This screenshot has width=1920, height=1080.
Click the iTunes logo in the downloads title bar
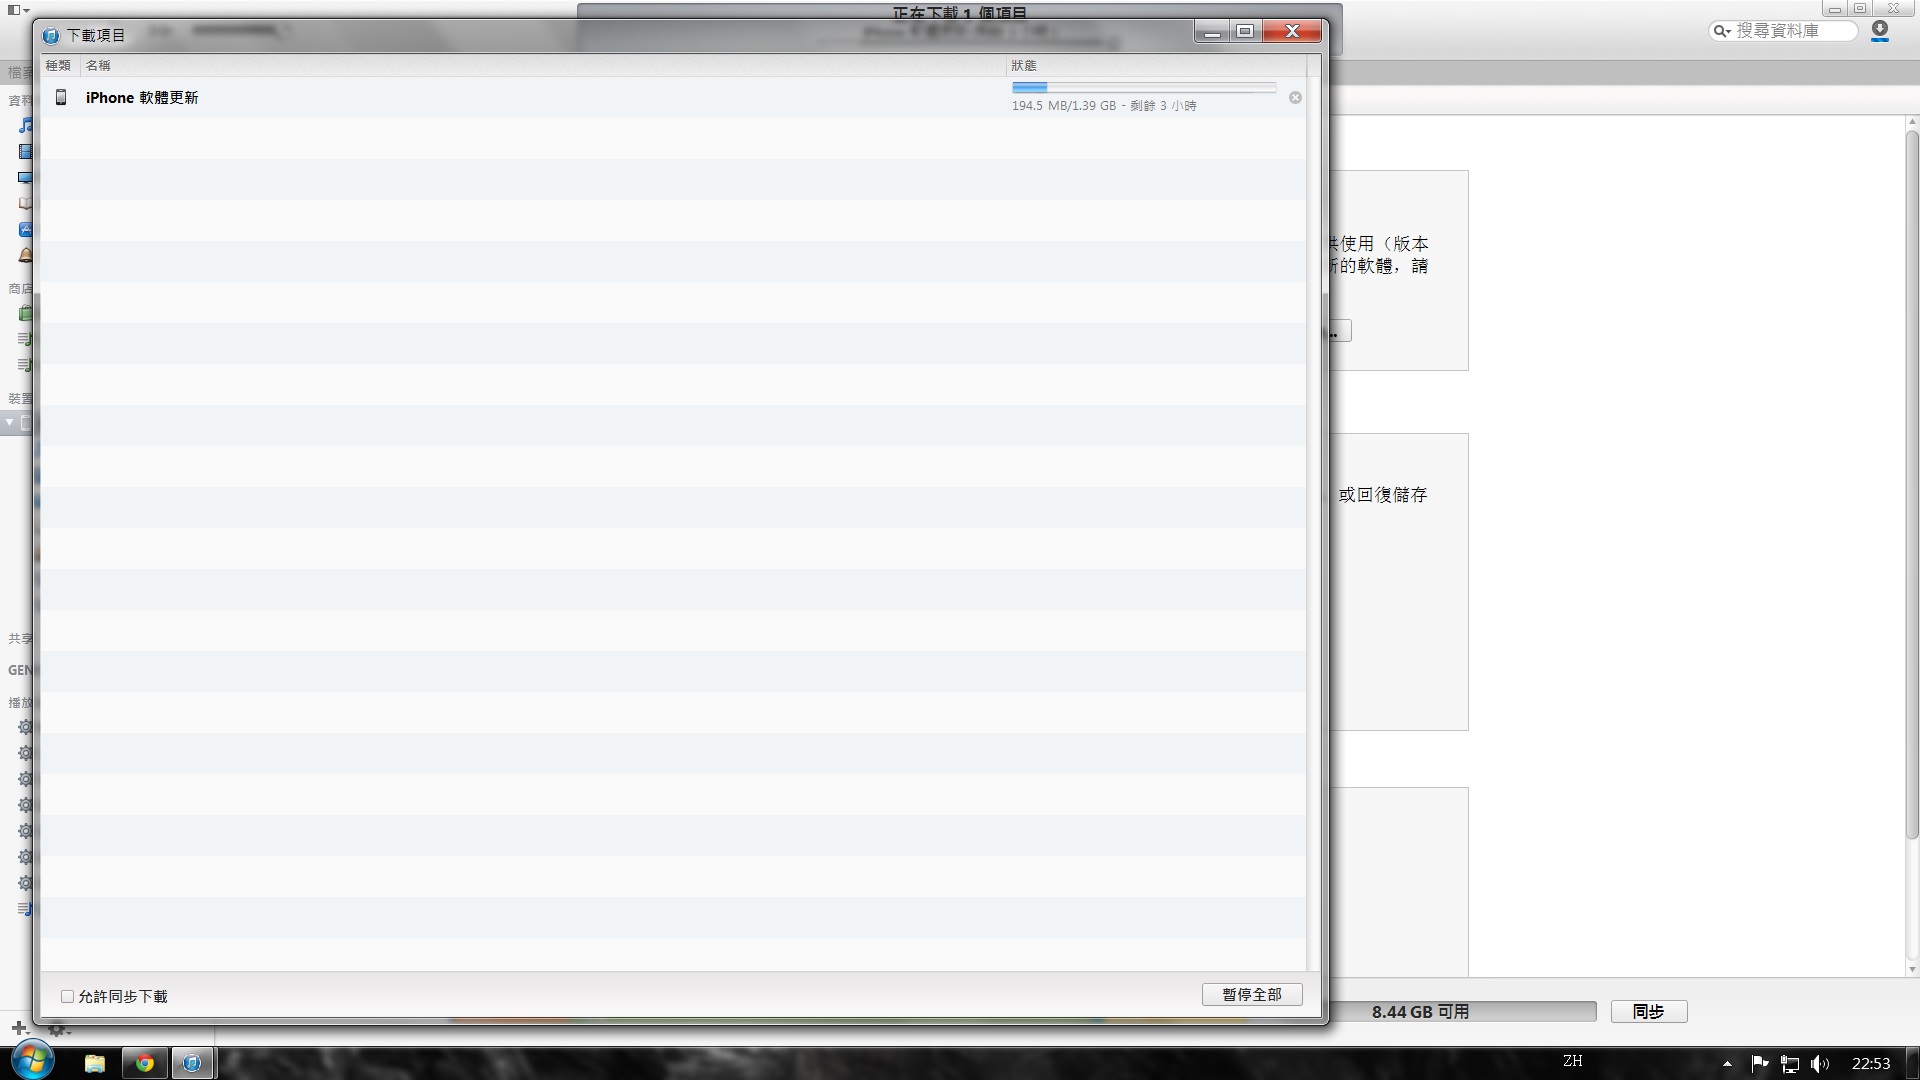(x=51, y=35)
